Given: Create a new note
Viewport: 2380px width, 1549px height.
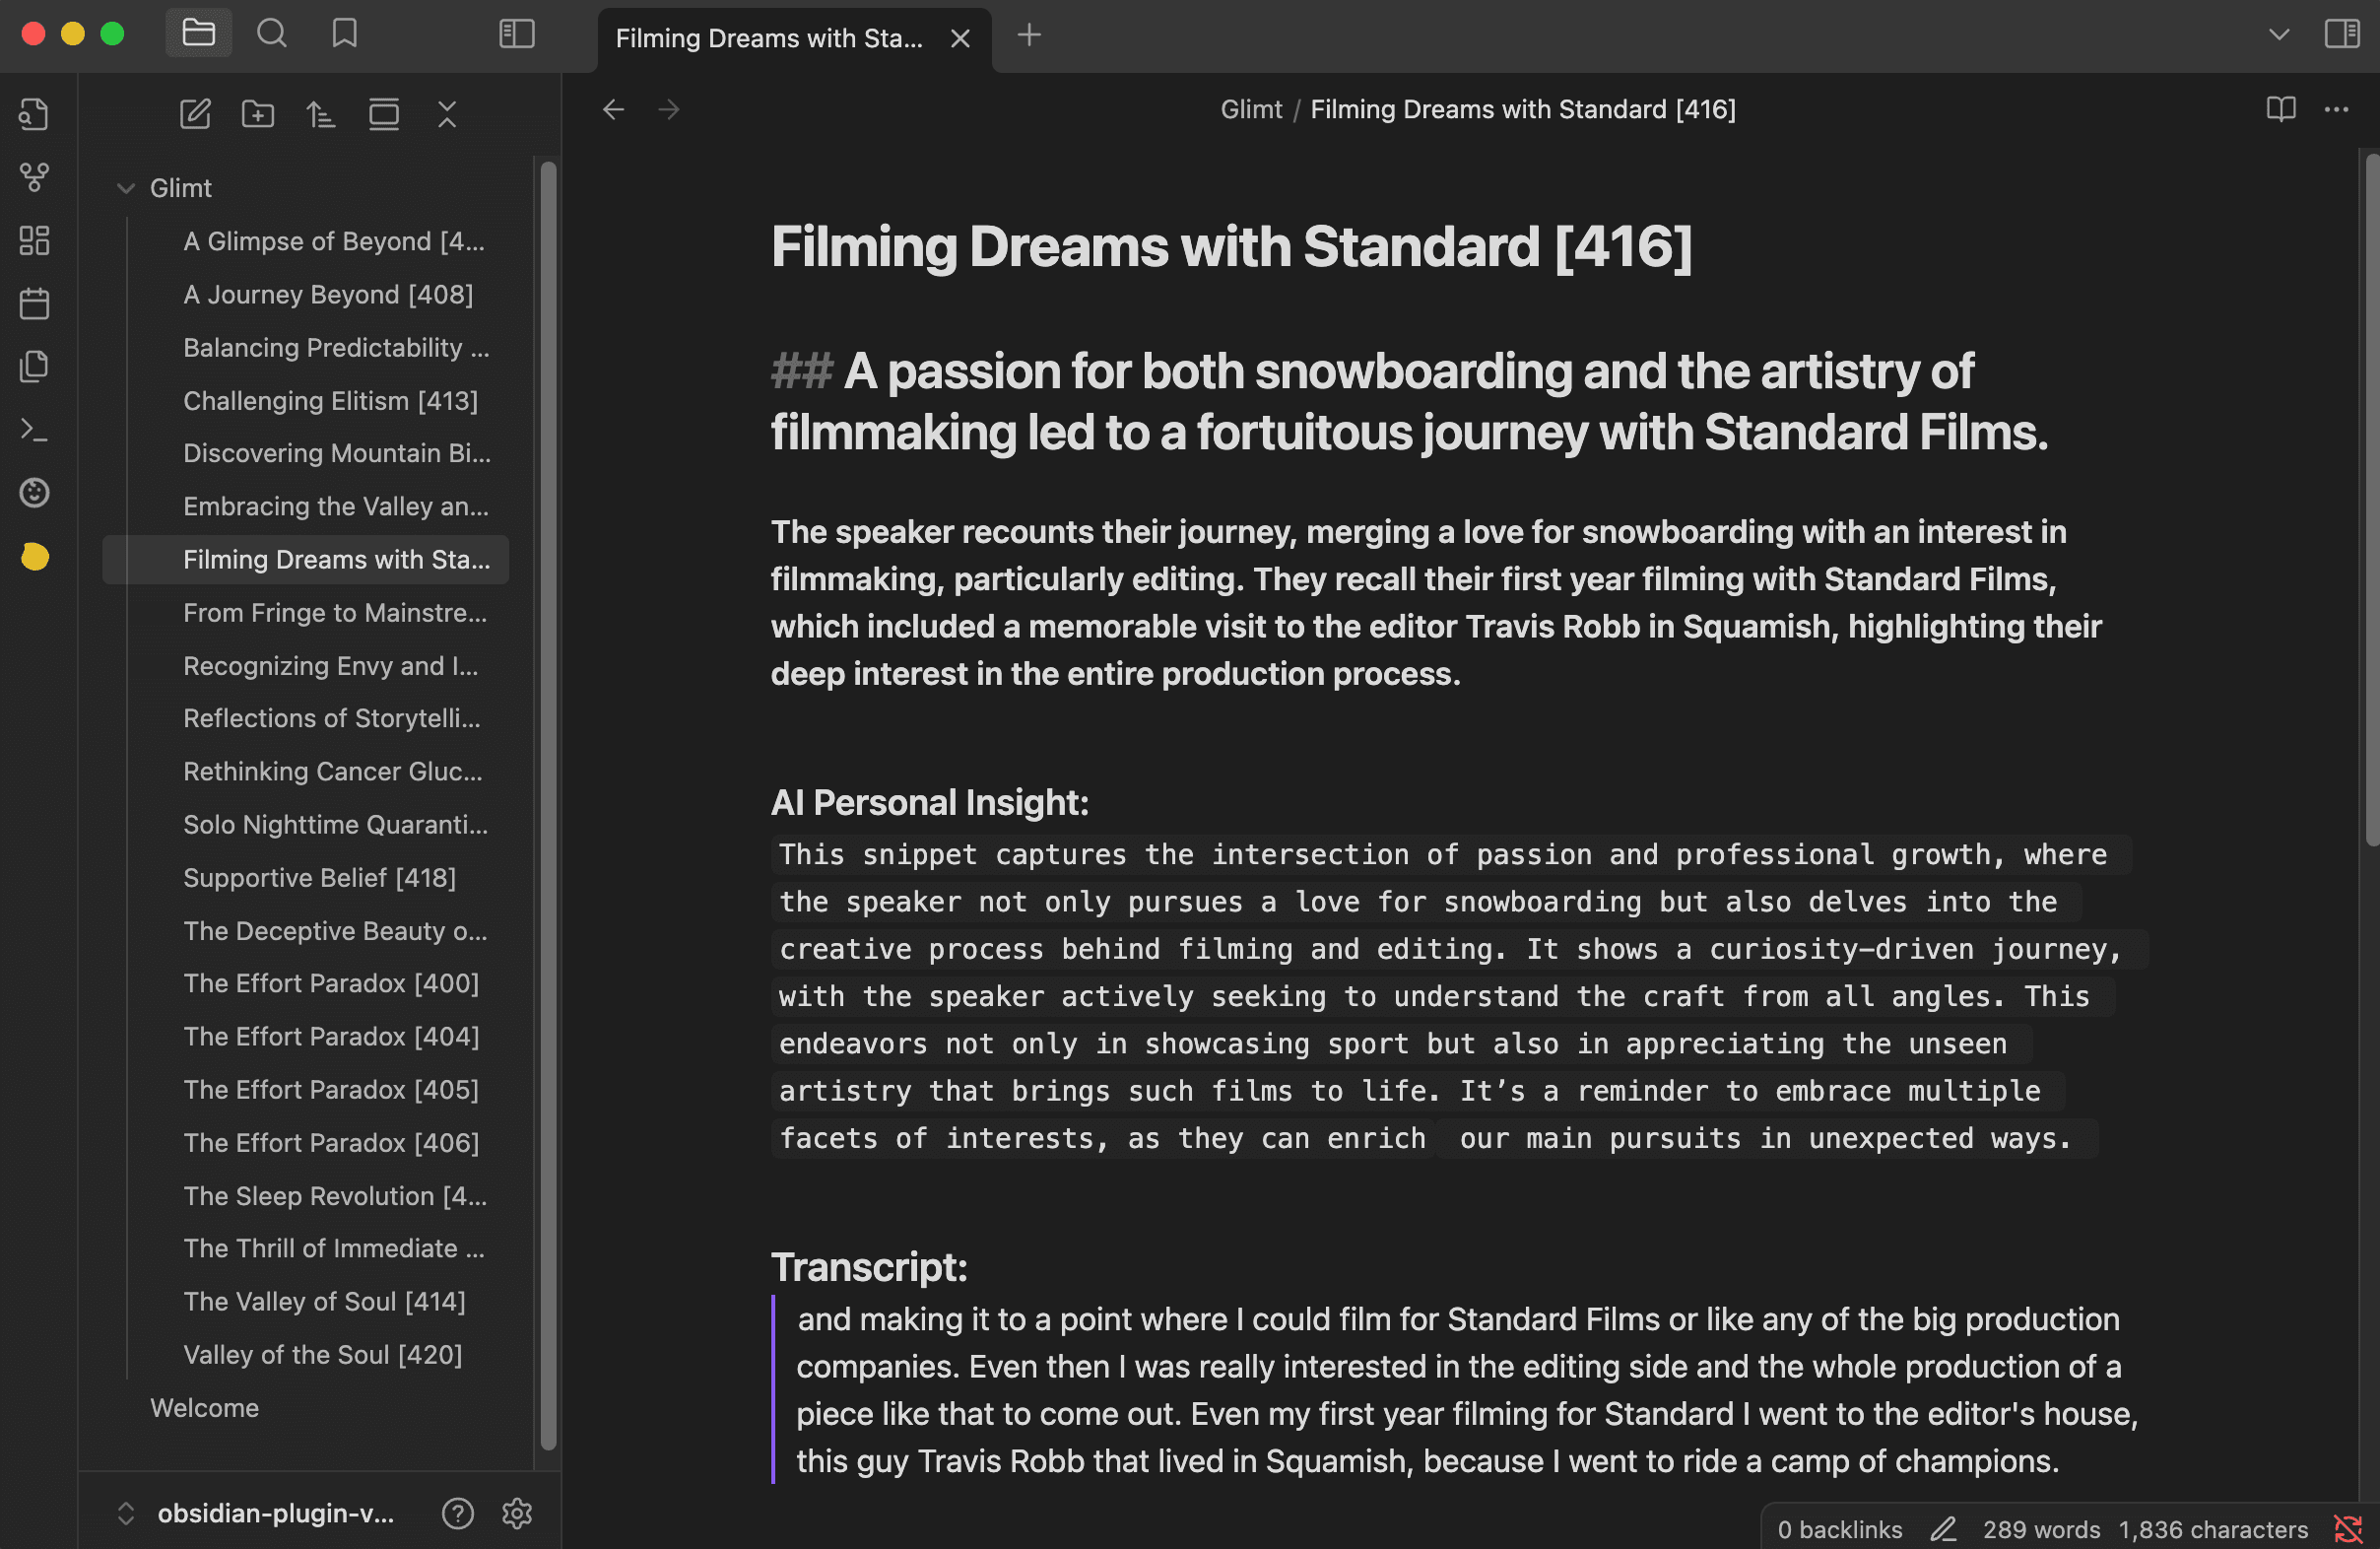Looking at the screenshot, I should (195, 114).
